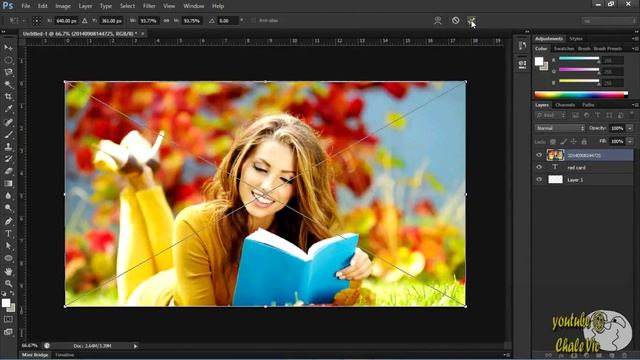Select the Pen tool
640x360 pixels.
[8, 221]
